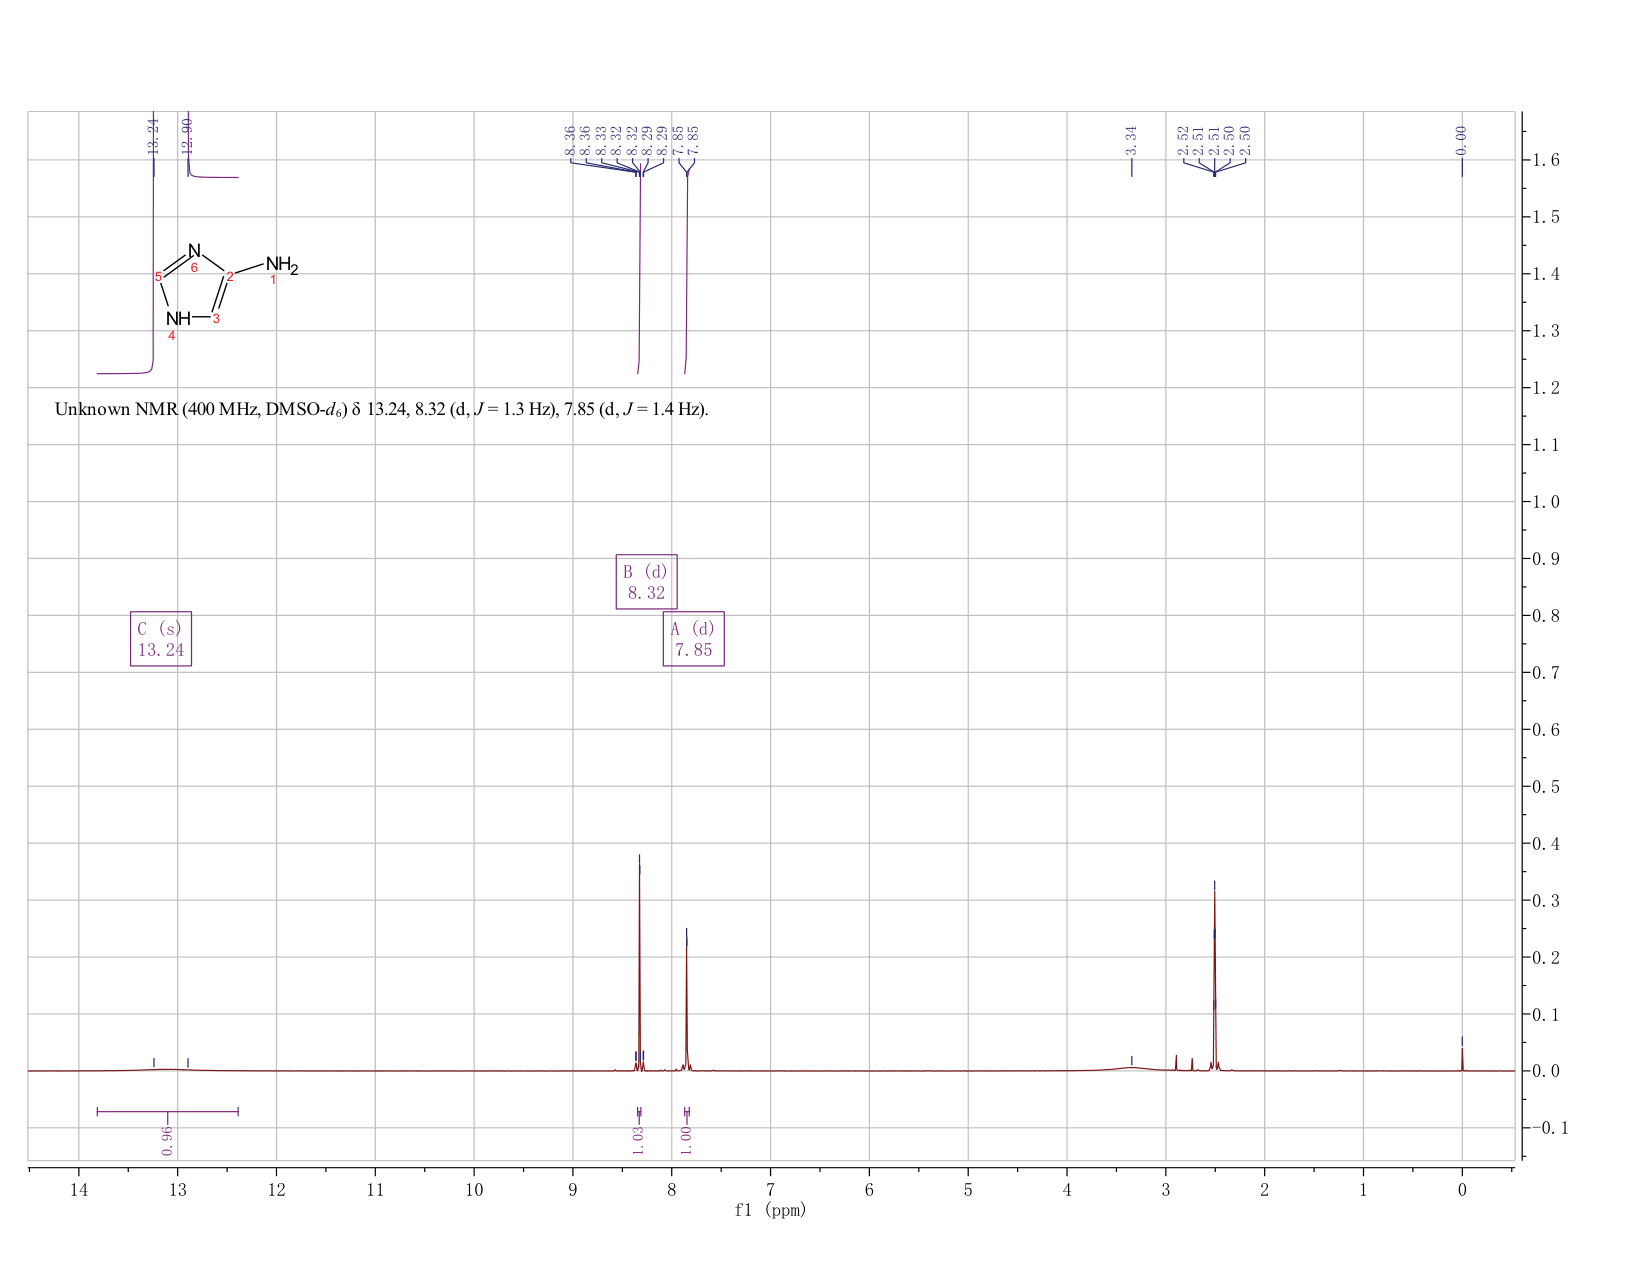Image resolution: width=1650 pixels, height=1275 pixels.
Task: Click the ring NH atom labeled 4
Action: 177,319
